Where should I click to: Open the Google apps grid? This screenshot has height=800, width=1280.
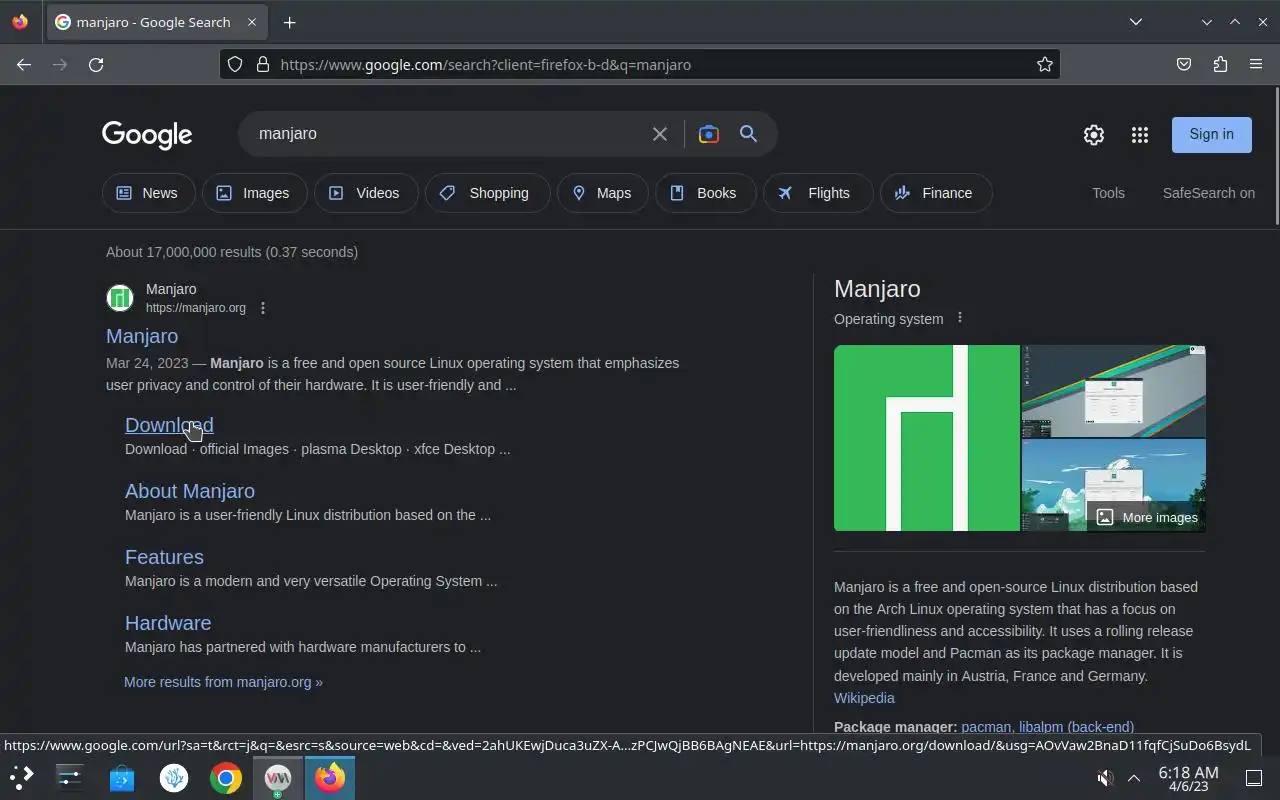[x=1140, y=135]
